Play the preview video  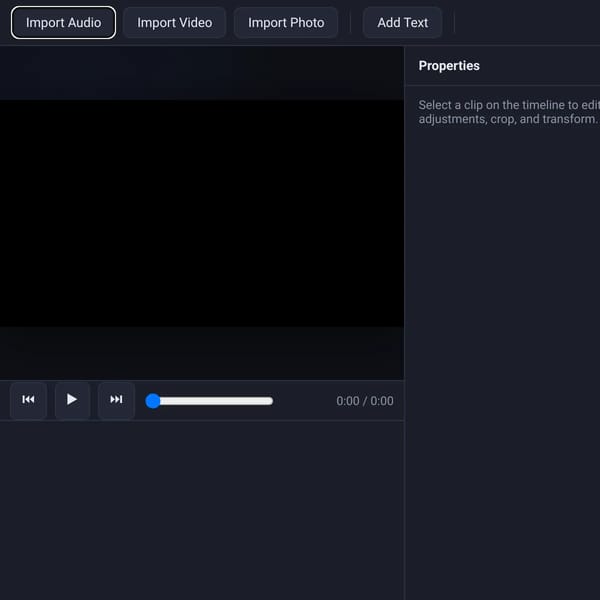click(72, 400)
